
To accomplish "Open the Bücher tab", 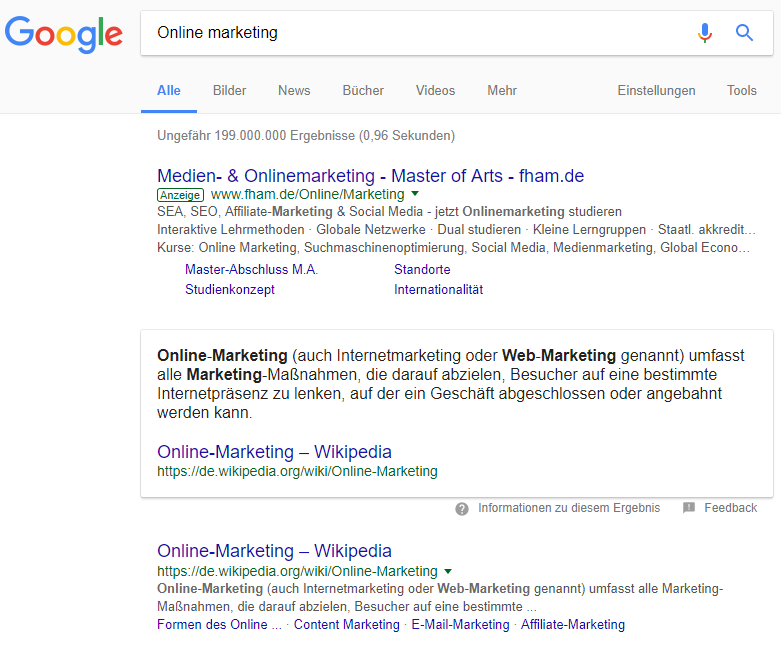I will pos(363,90).
